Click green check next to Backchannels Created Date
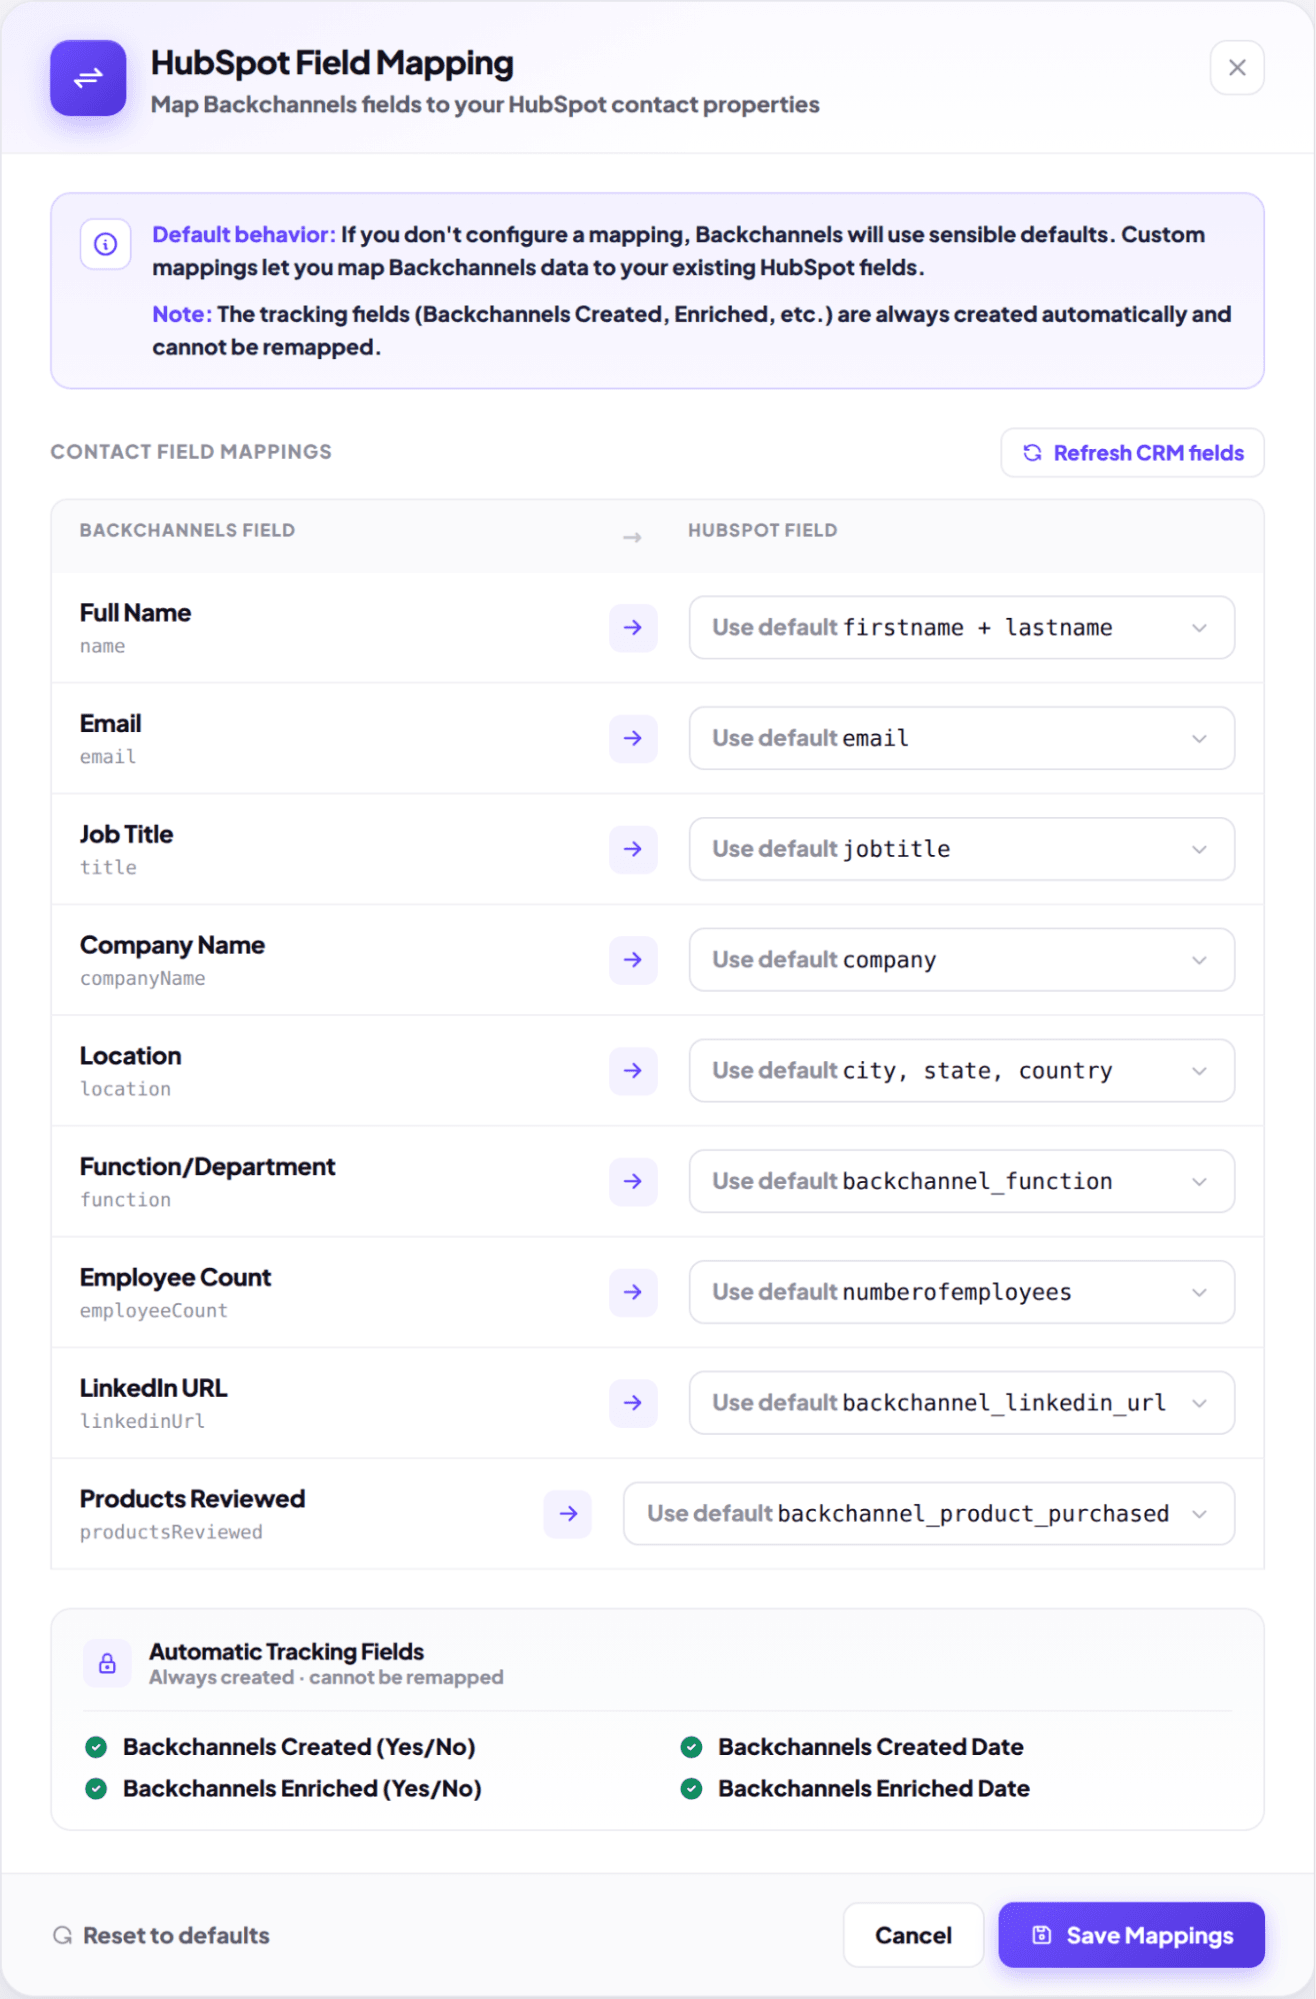Viewport: 1316px width, 1999px height. coord(691,1748)
